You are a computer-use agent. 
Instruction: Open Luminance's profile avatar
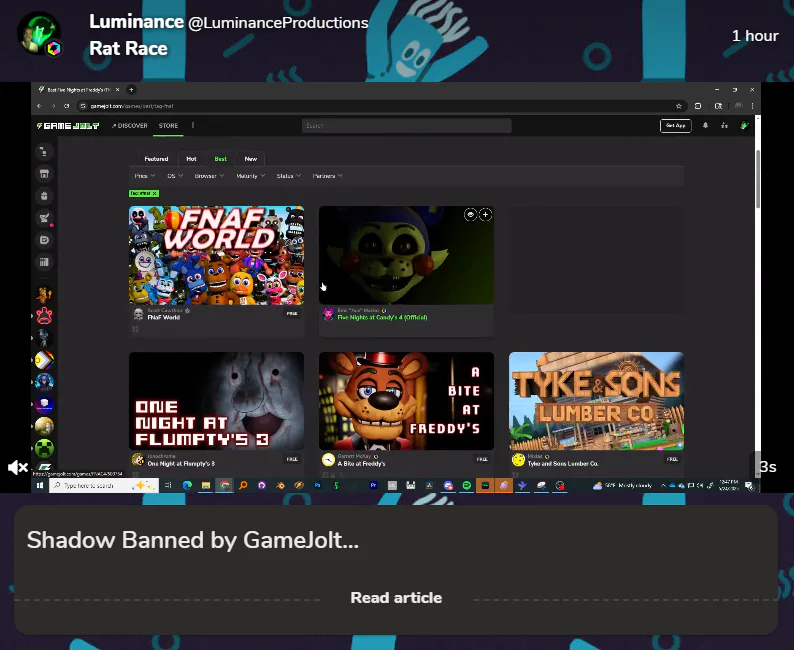39,33
